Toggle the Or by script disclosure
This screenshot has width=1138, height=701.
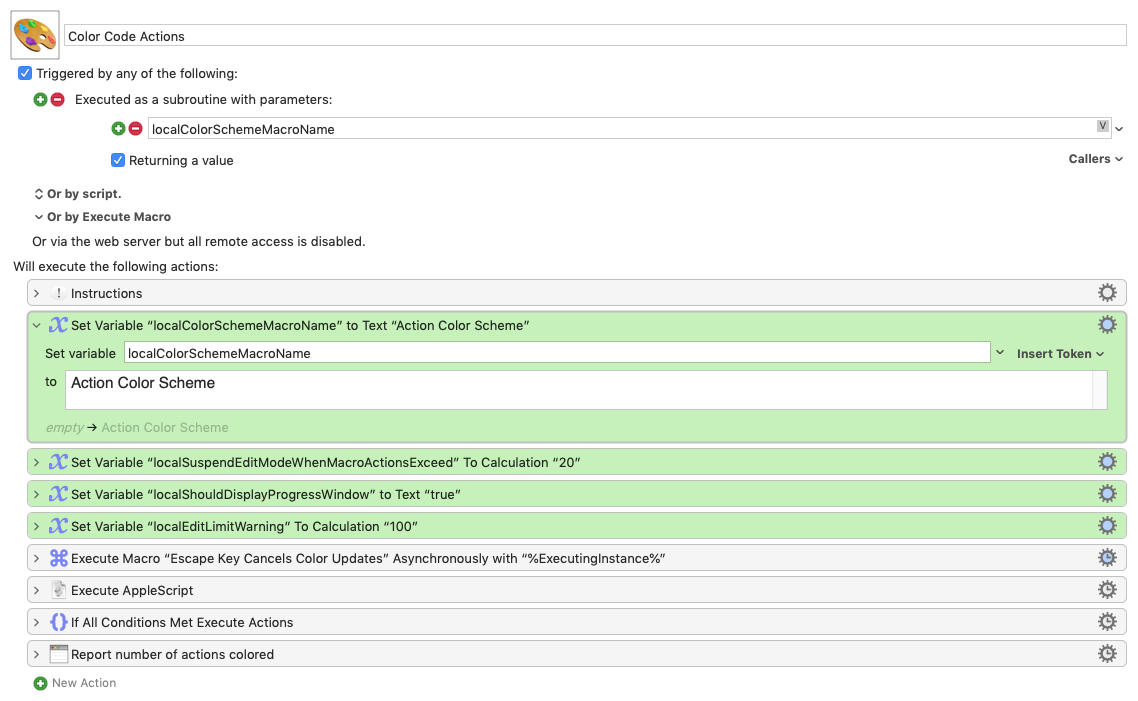[38, 194]
